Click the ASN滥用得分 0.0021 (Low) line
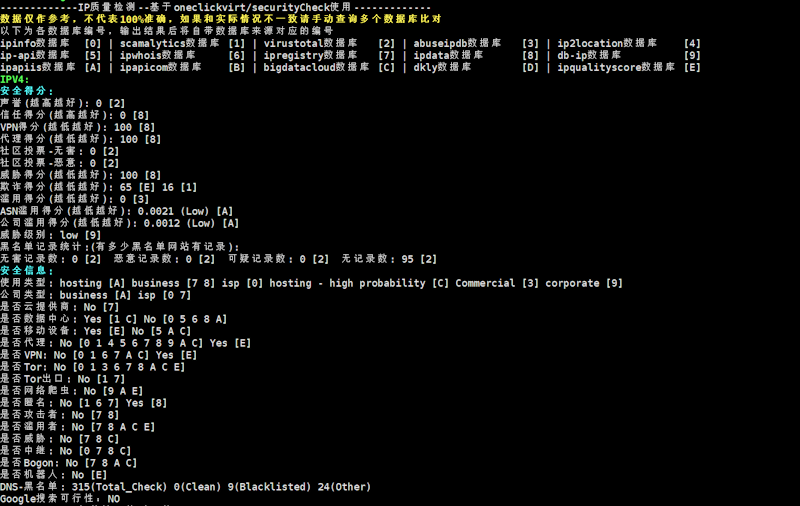The image size is (800, 506). pos(116,211)
